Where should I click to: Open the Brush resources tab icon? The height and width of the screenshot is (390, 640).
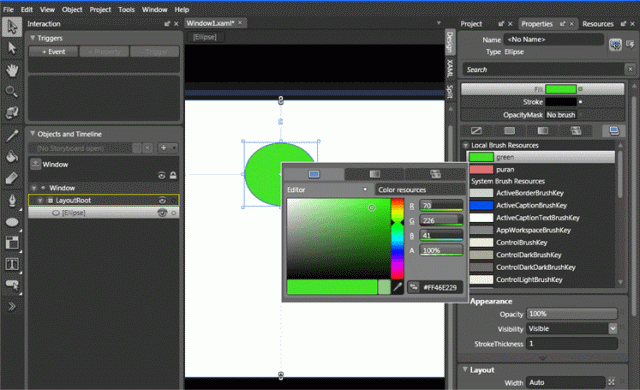(614, 131)
